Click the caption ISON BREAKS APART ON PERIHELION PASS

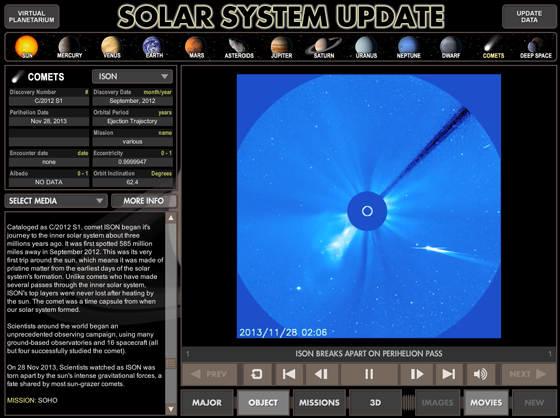click(x=369, y=354)
